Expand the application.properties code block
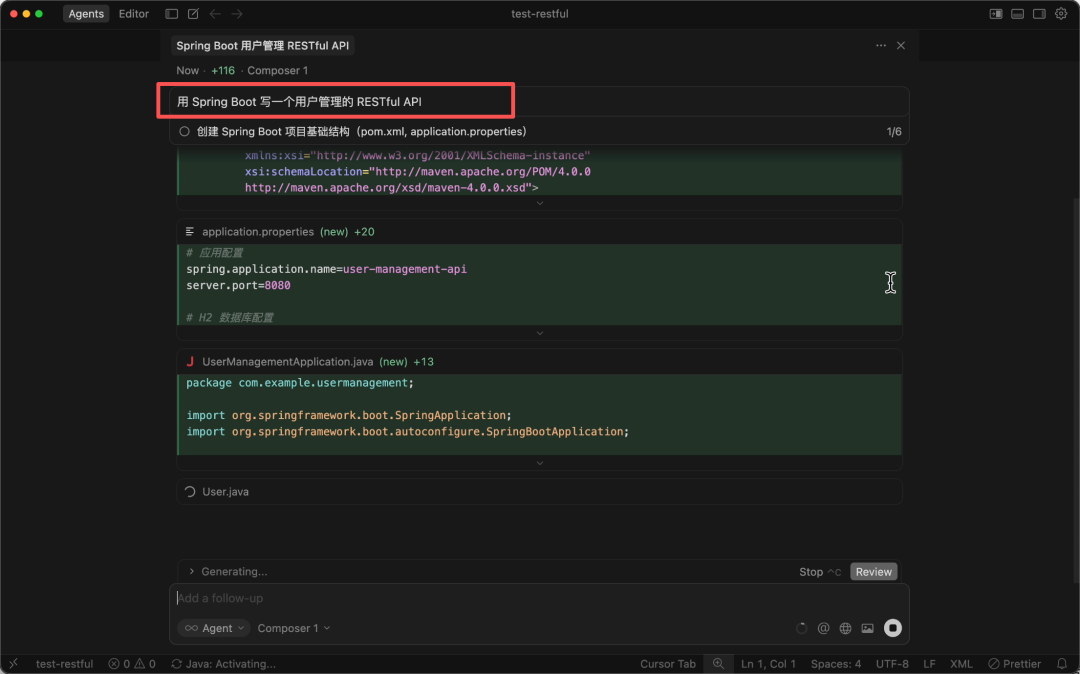Image resolution: width=1080 pixels, height=674 pixels. click(x=540, y=333)
